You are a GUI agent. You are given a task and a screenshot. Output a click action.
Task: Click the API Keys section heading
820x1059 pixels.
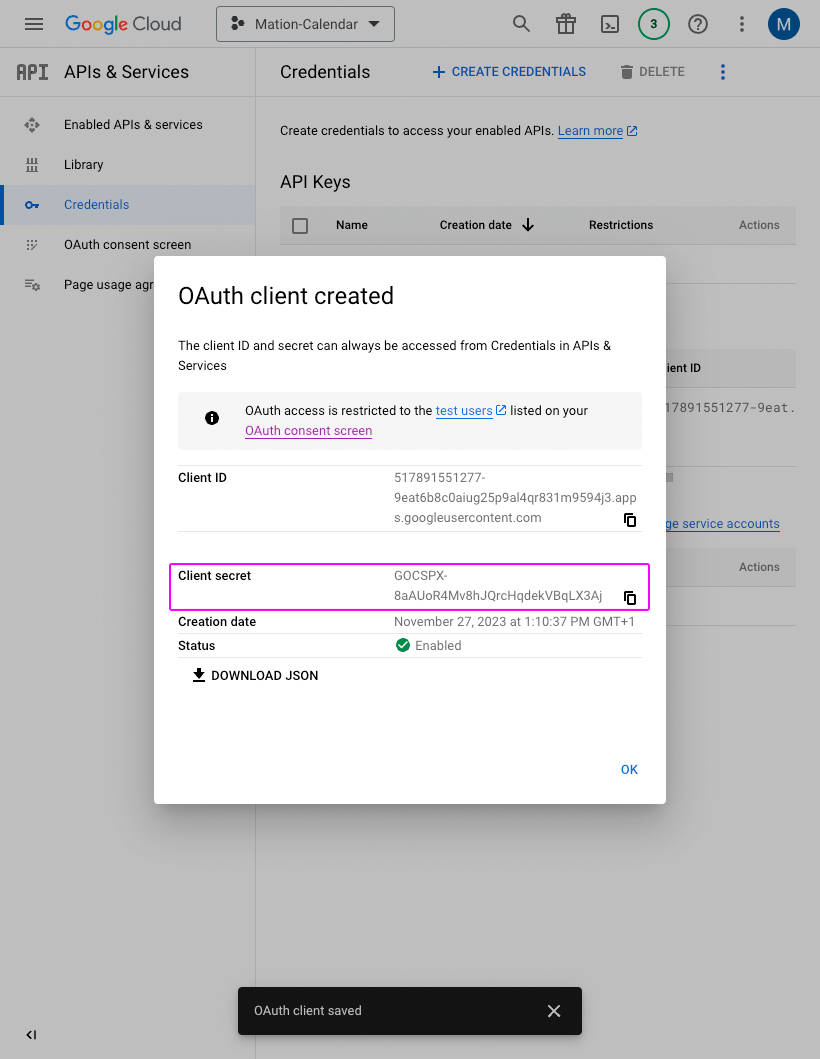pos(315,182)
